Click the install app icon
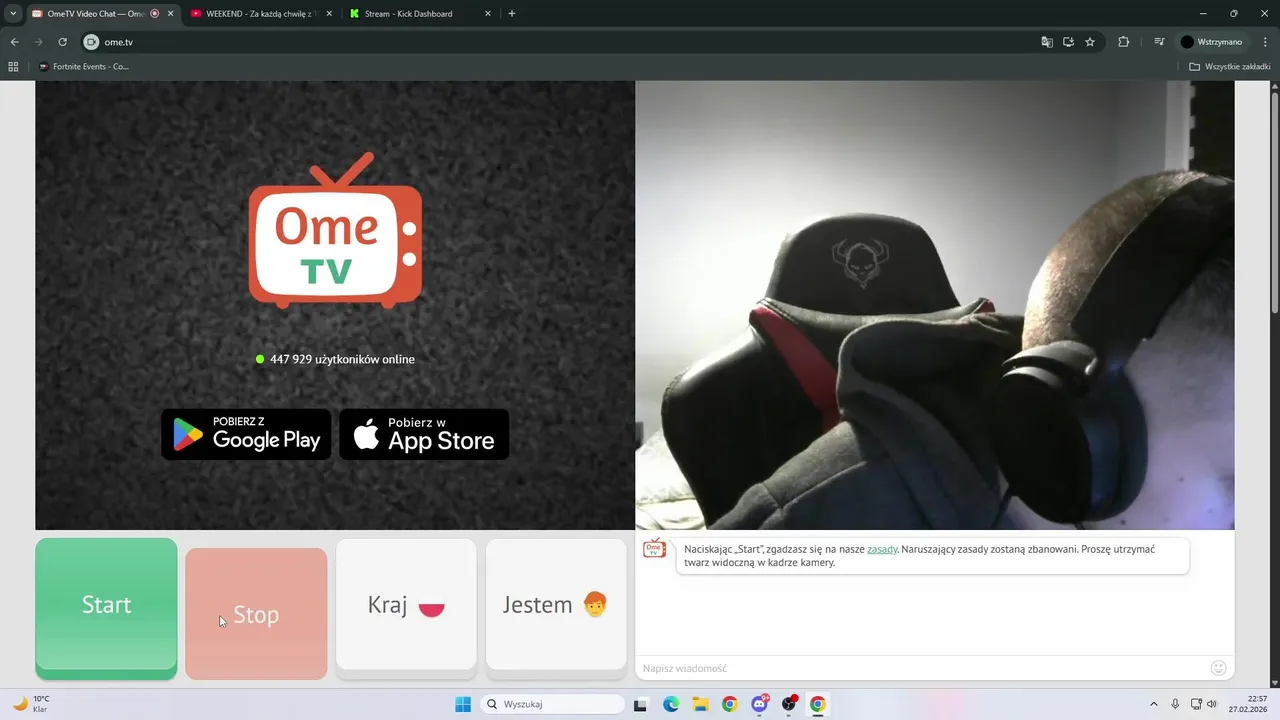This screenshot has height=720, width=1280. click(x=1069, y=42)
